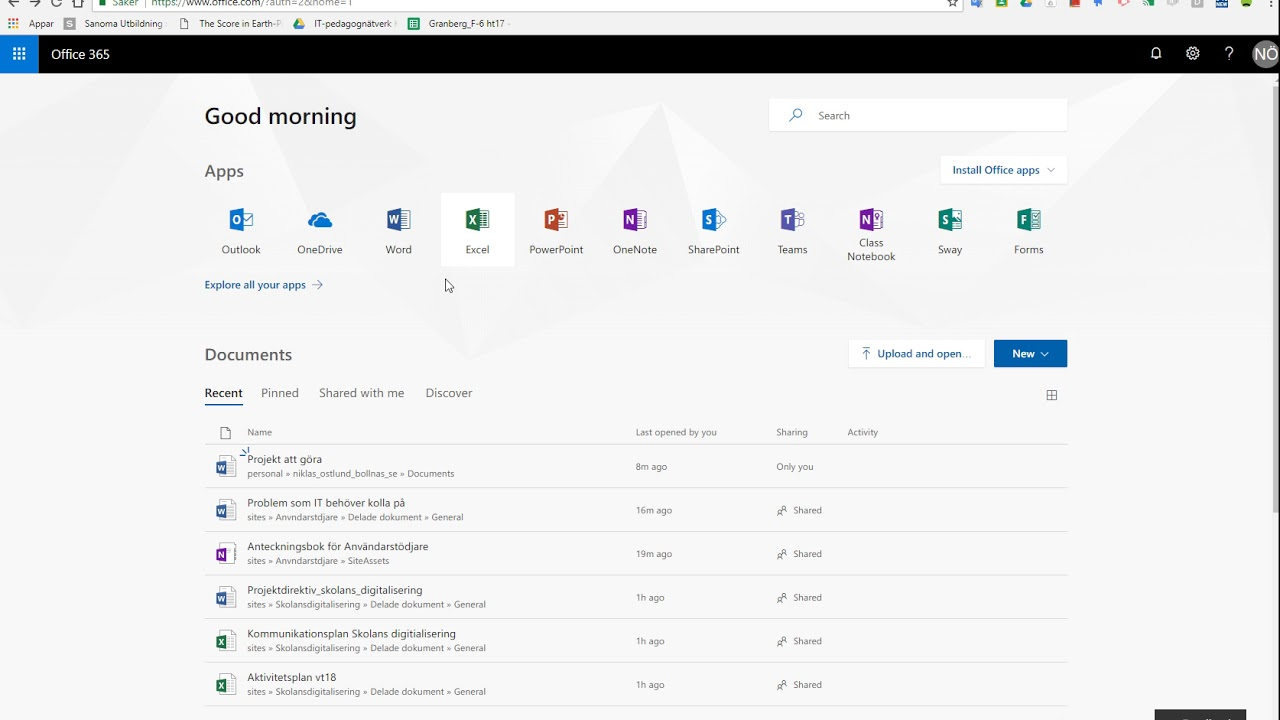This screenshot has height=720, width=1280.
Task: Launch the Word app
Action: pos(399,230)
